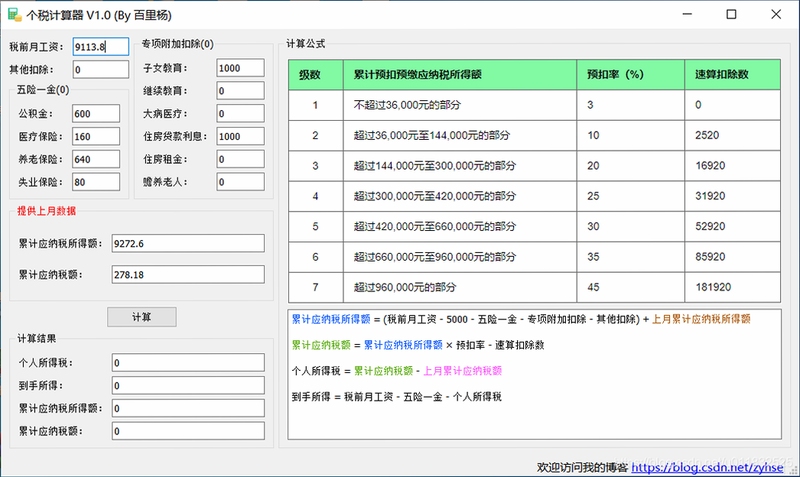The height and width of the screenshot is (477, 800).
Task: Click the 计算 button
Action: coord(142,317)
